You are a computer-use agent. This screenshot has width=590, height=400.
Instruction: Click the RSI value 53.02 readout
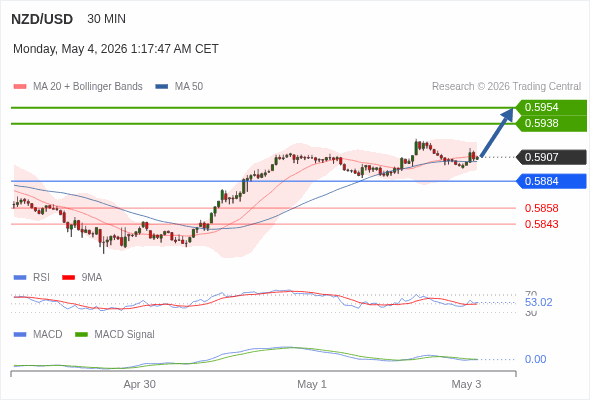coord(538,303)
